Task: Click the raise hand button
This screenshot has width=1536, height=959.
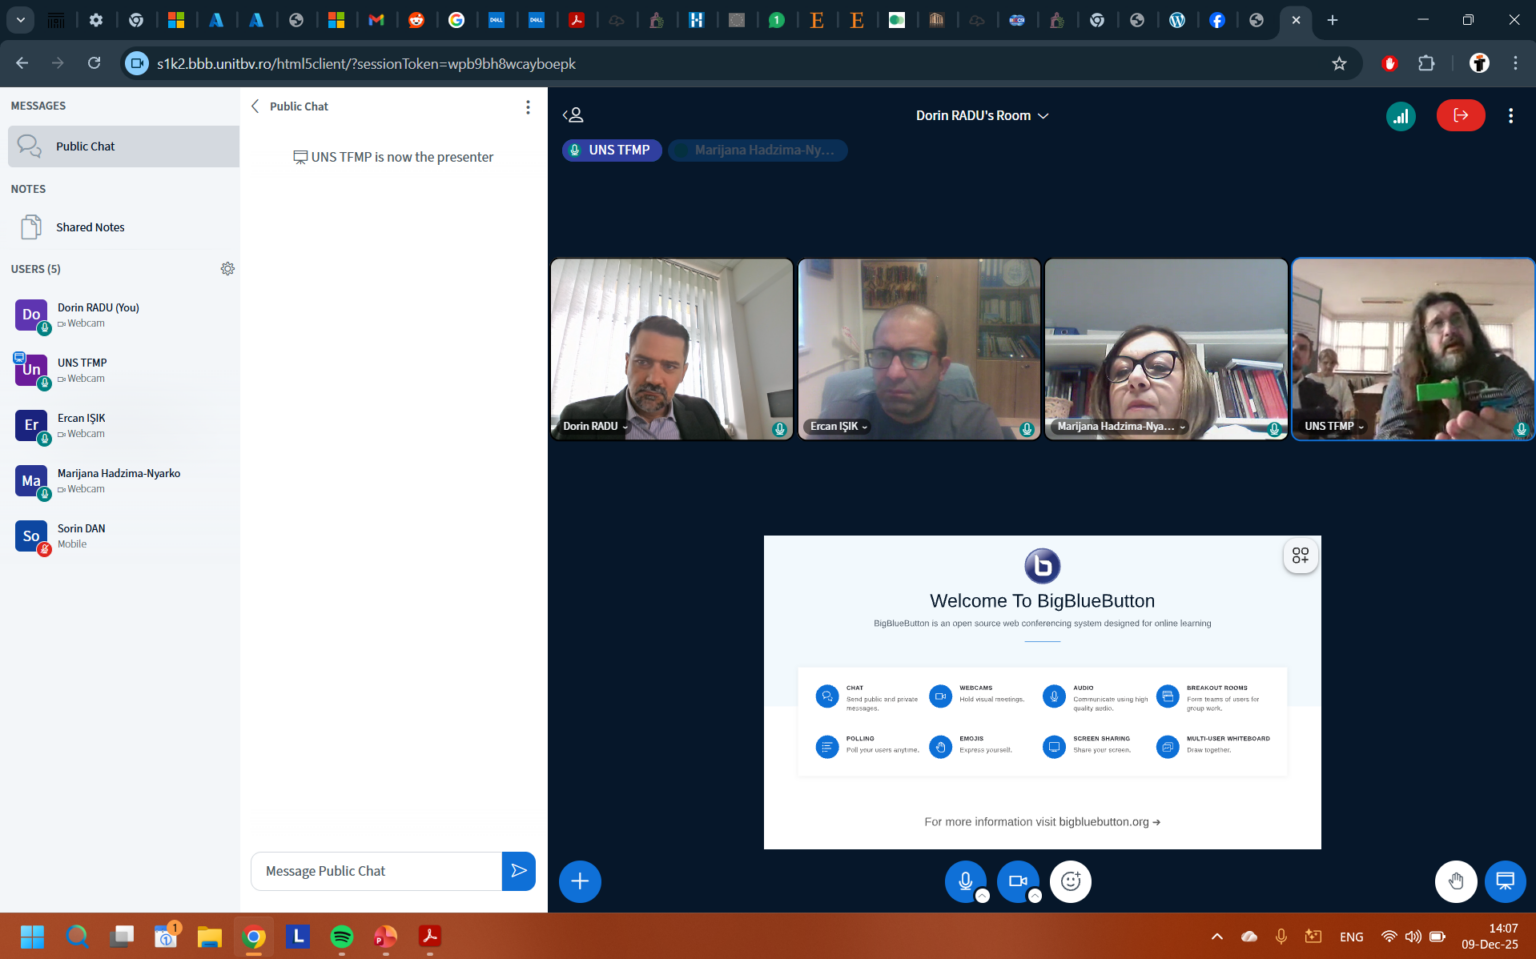Action: [1456, 881]
